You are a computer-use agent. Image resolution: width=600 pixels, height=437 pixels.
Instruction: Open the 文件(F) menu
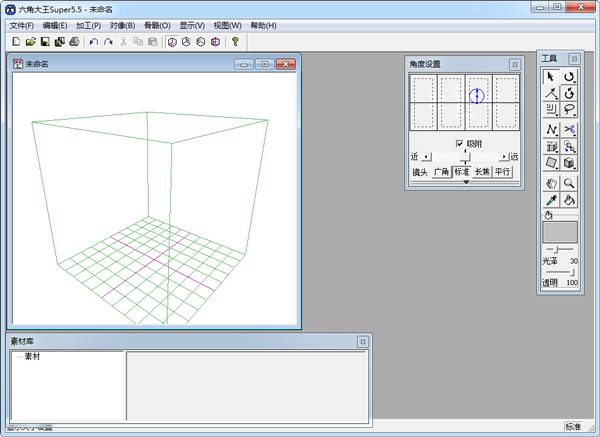[22, 25]
